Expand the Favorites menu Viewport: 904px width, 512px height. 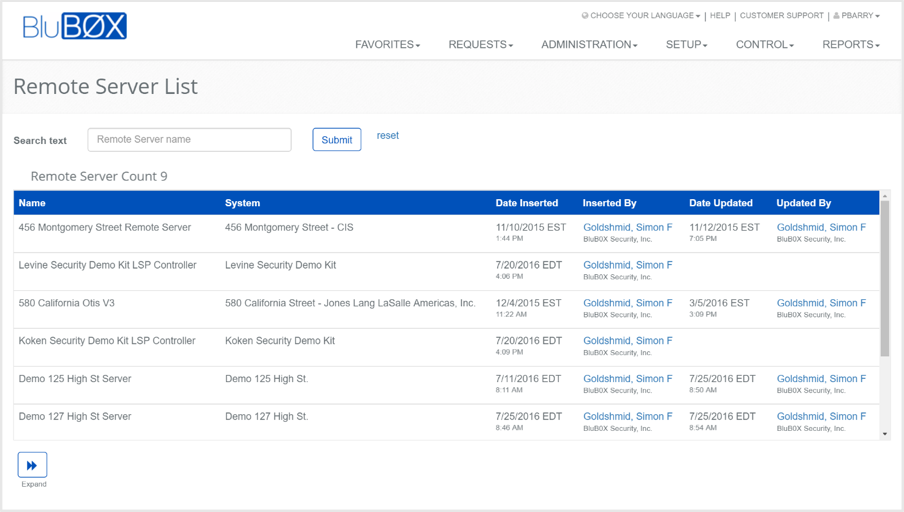[x=387, y=45]
